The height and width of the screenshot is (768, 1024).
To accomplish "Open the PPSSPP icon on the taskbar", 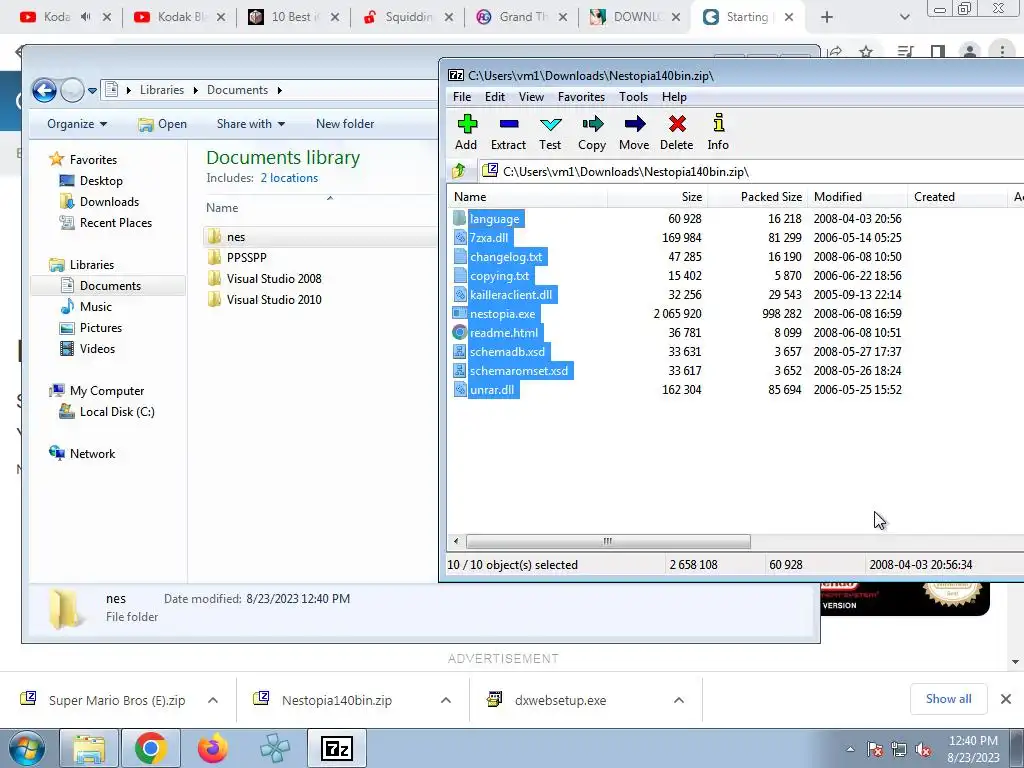I will [275, 748].
